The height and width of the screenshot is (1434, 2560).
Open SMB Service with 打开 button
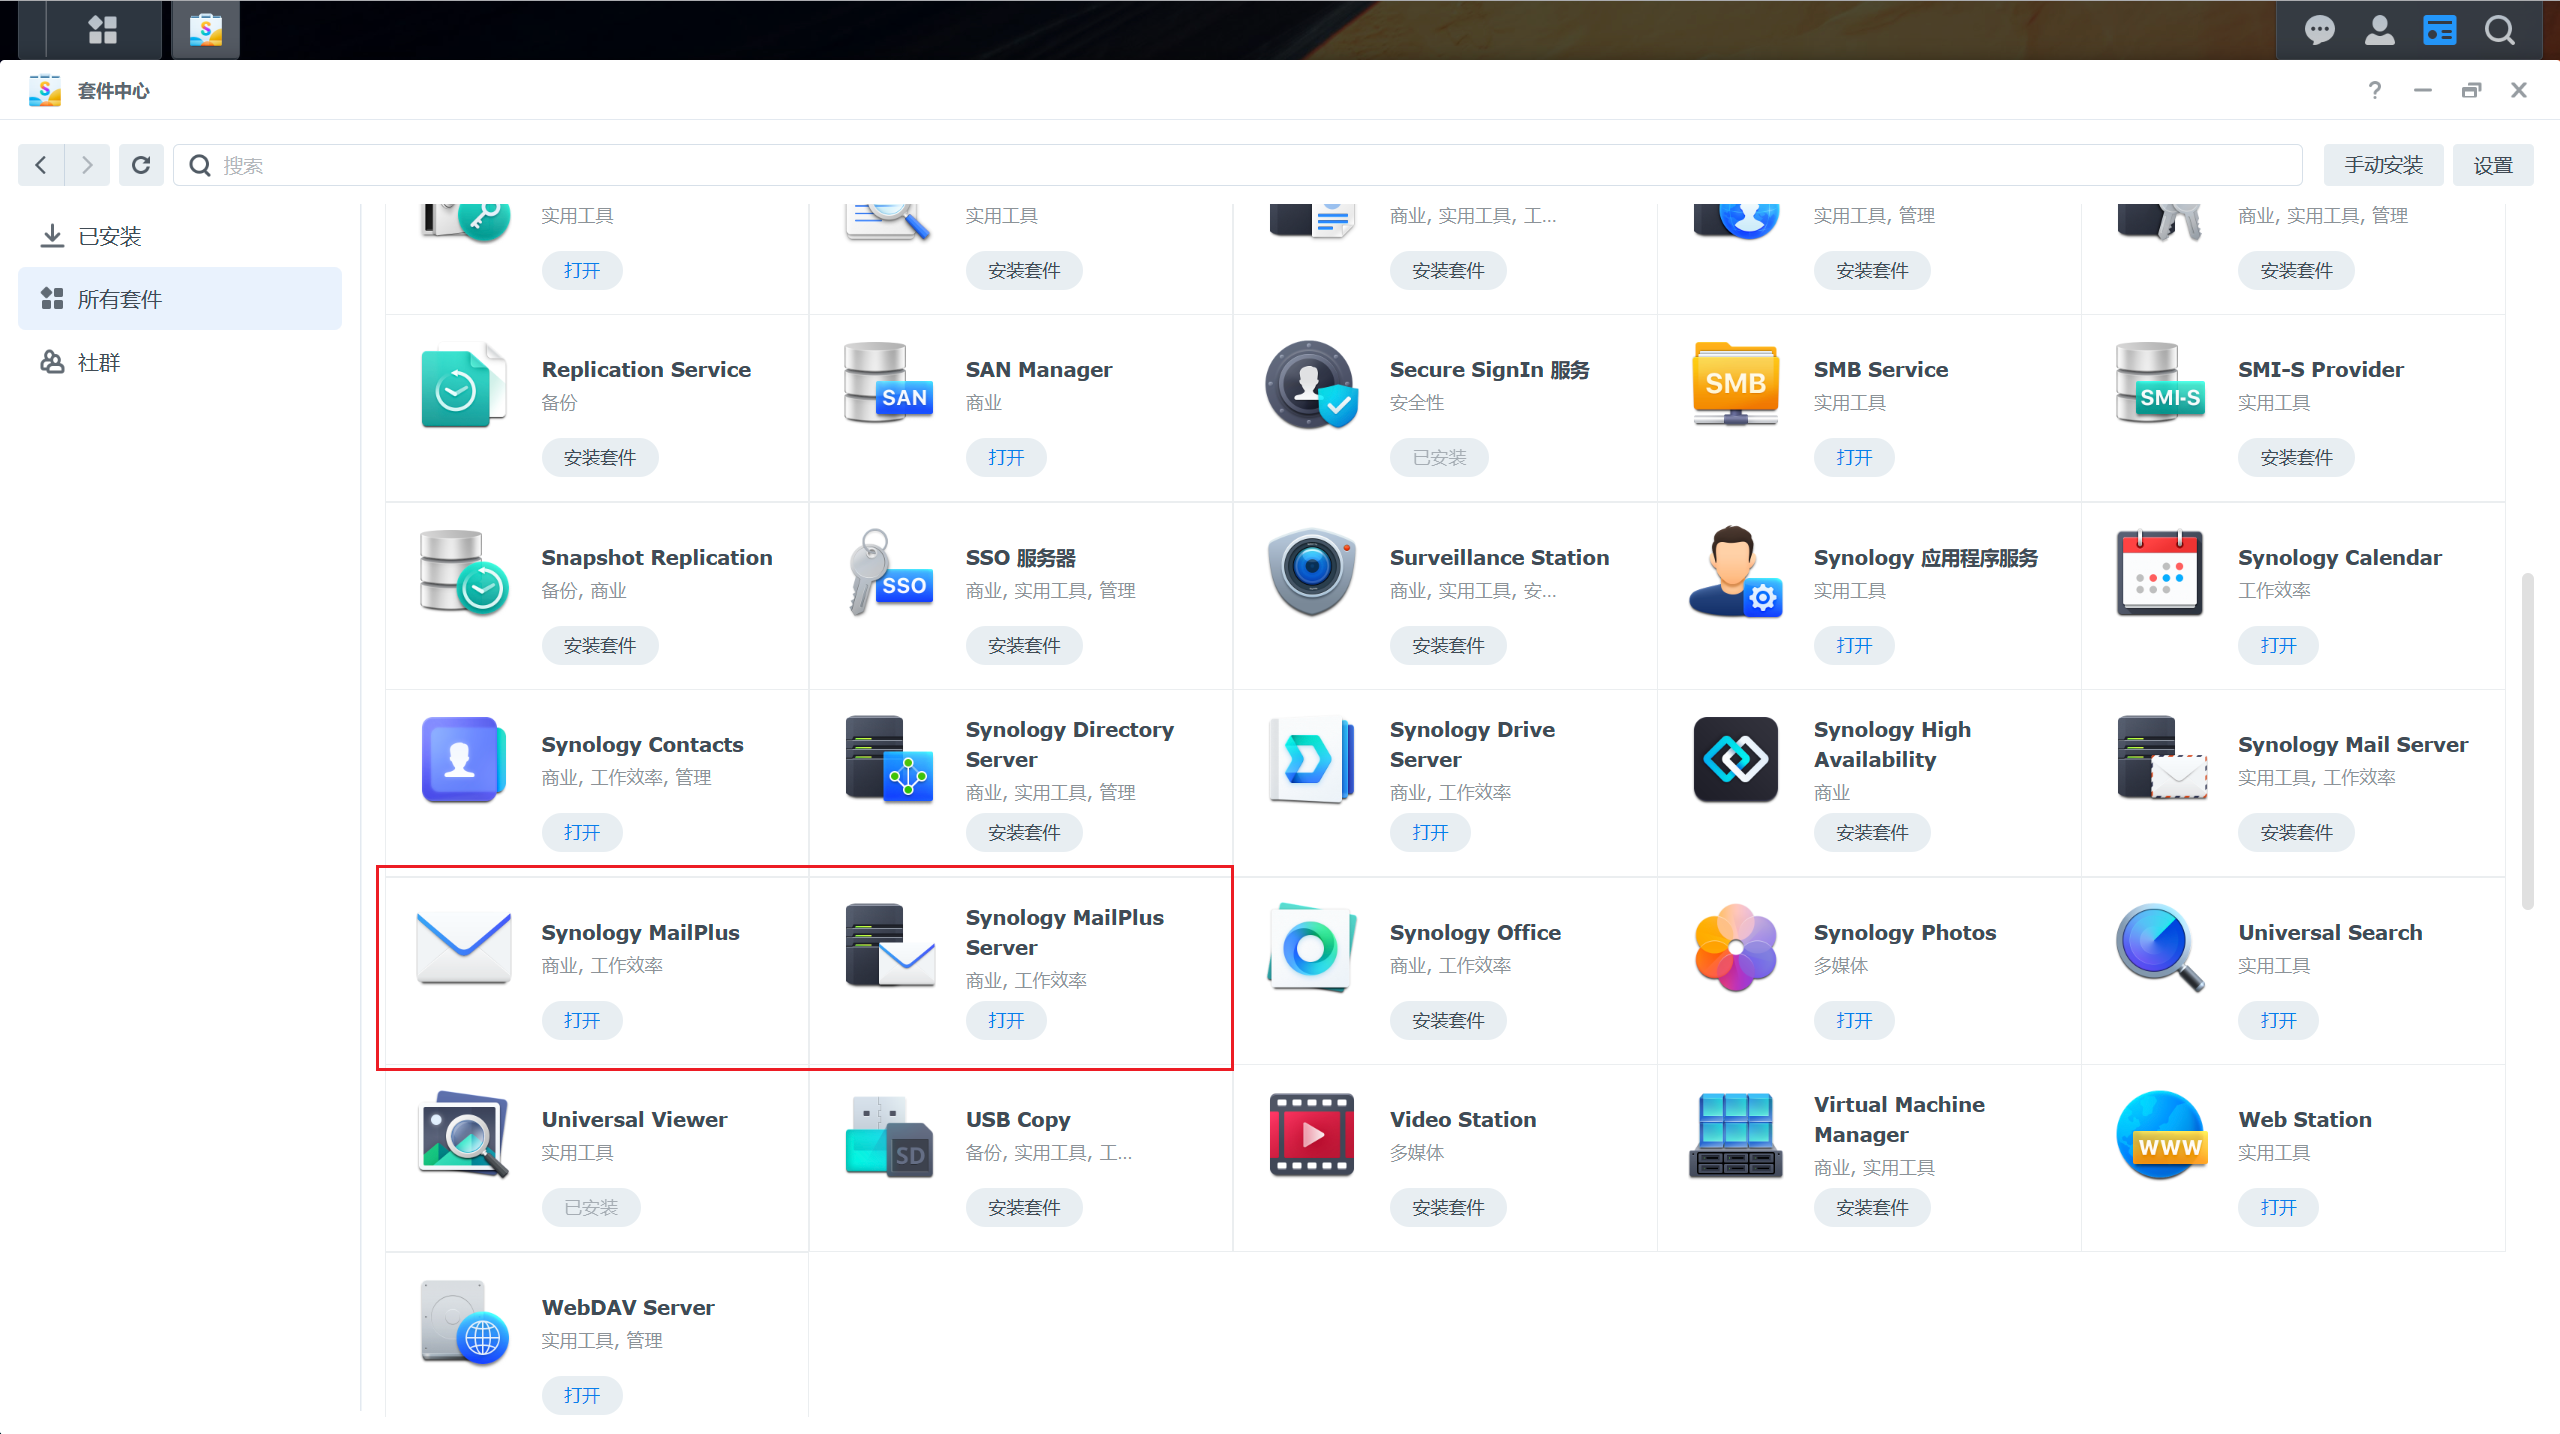point(1854,458)
